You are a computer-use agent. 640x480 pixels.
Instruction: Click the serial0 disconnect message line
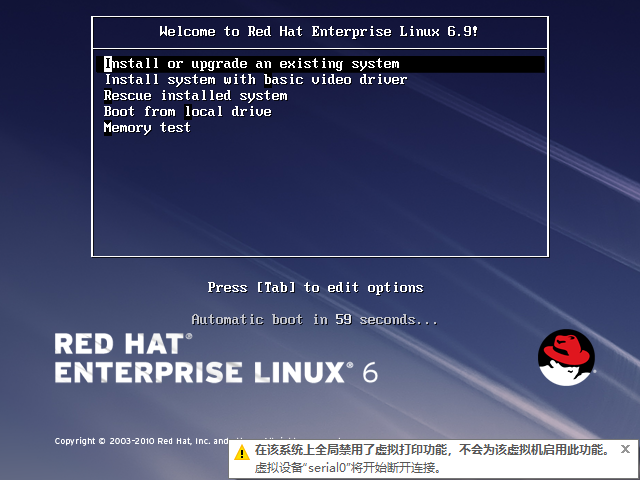(x=348, y=467)
